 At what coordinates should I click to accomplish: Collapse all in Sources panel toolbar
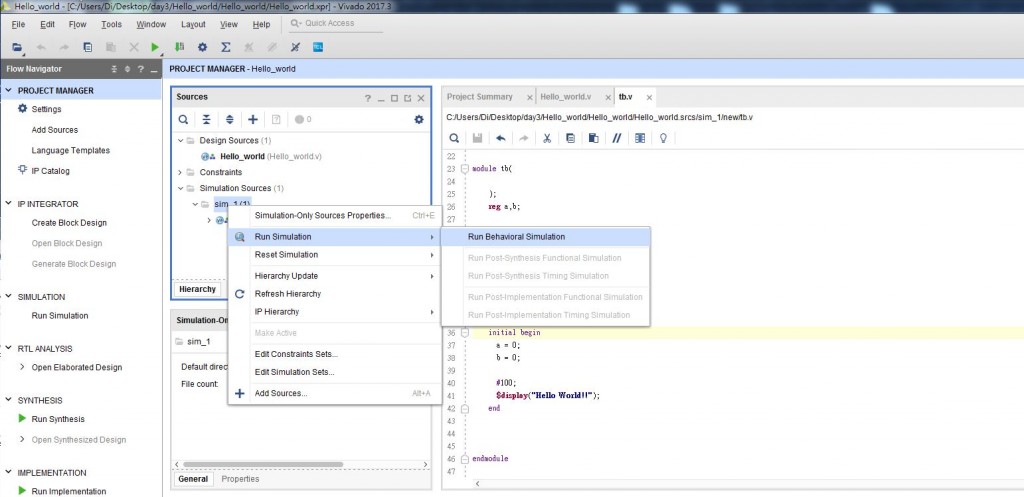pyautogui.click(x=206, y=120)
